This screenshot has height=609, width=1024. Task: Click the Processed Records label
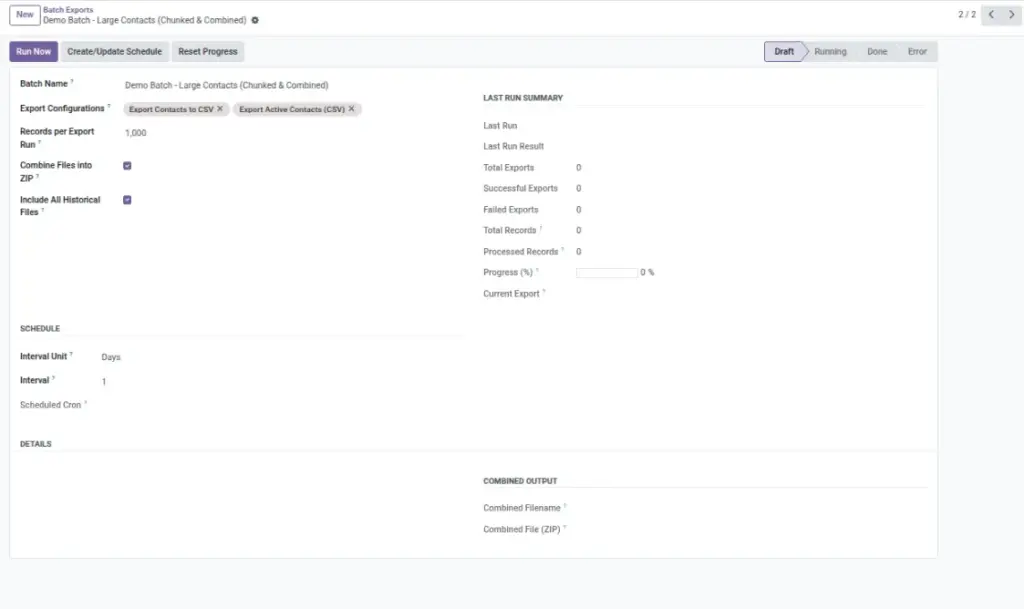(x=520, y=251)
